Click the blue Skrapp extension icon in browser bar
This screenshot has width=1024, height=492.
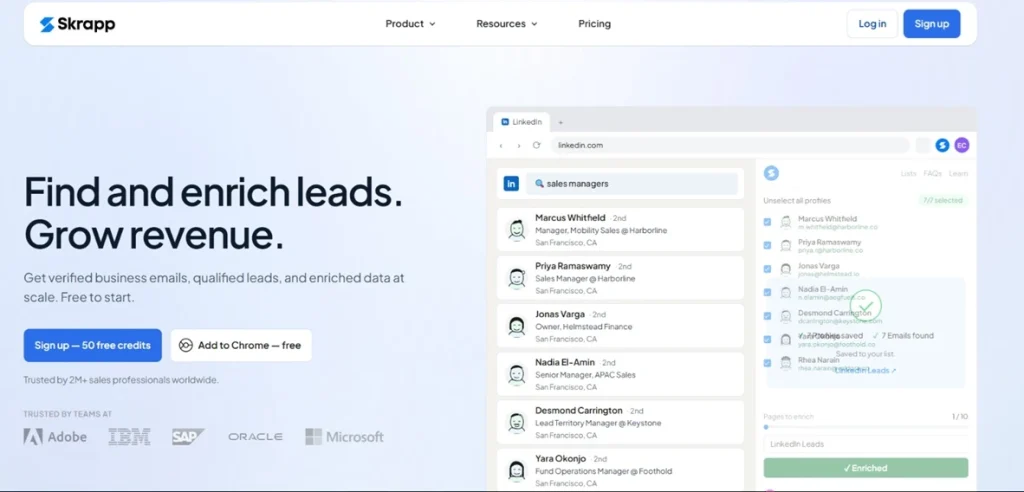(942, 145)
